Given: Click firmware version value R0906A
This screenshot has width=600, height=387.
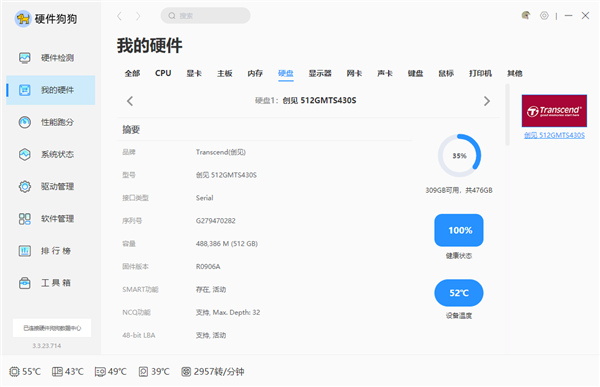Looking at the screenshot, I should coord(208,267).
